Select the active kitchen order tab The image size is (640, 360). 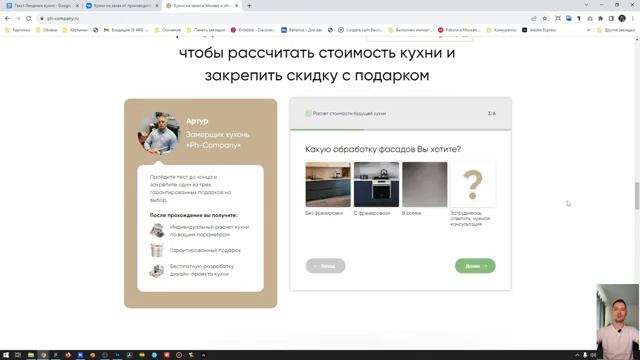point(202,6)
